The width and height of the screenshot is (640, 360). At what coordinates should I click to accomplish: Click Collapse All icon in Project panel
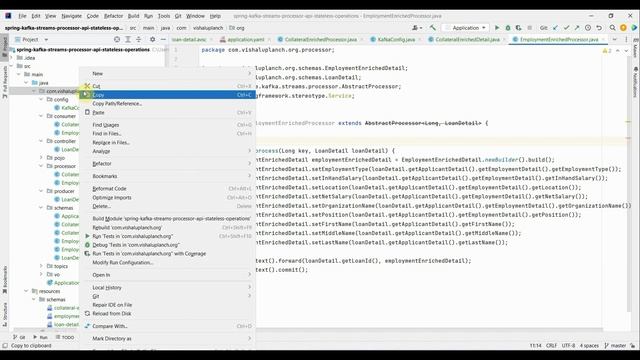(139, 40)
